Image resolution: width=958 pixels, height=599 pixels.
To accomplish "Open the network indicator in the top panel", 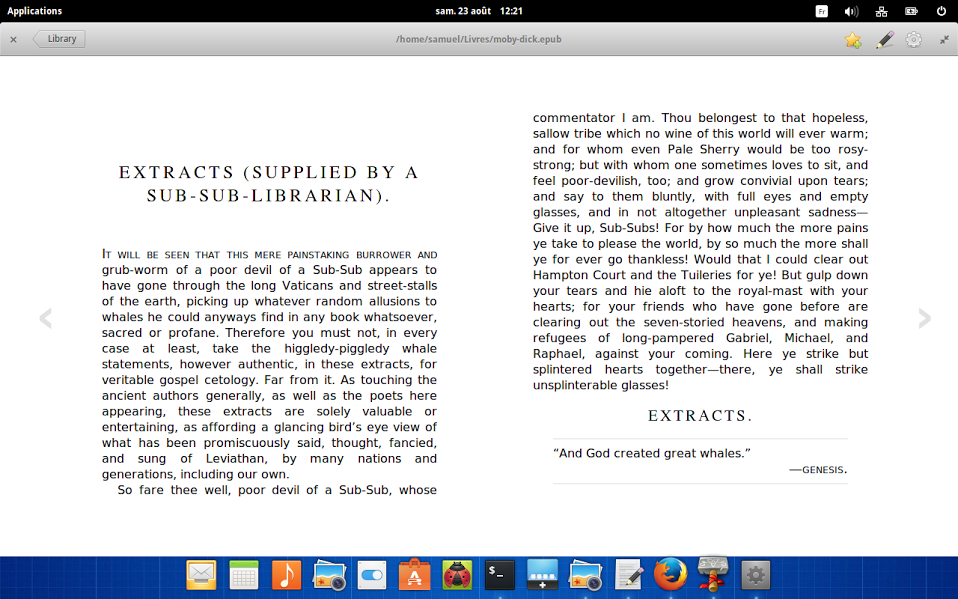I will [x=881, y=11].
